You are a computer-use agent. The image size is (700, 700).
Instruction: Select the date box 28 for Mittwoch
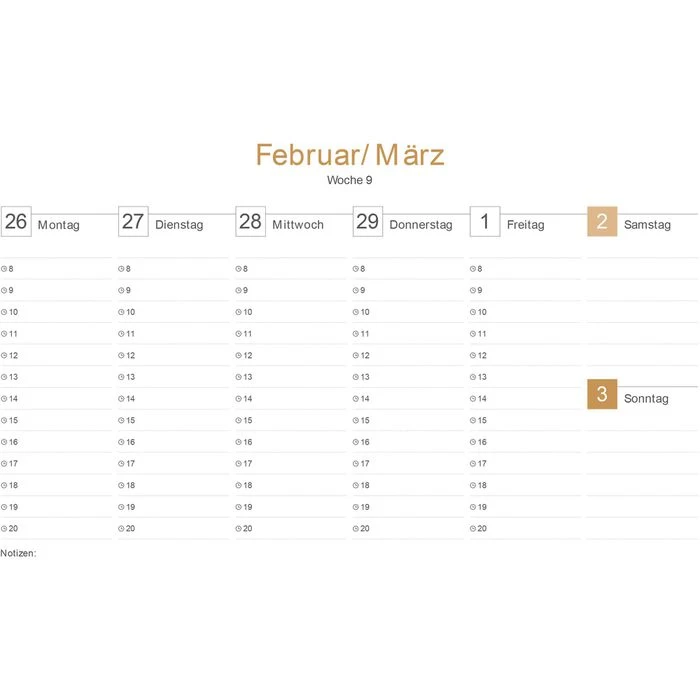pos(250,222)
